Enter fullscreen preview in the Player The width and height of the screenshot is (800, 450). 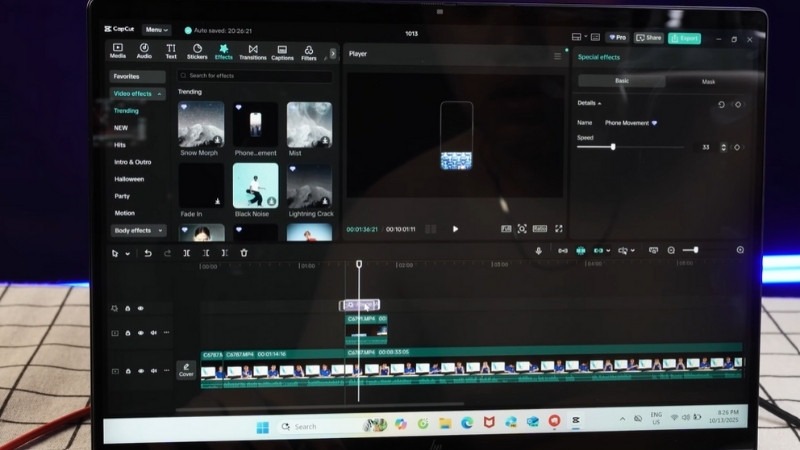pos(558,229)
